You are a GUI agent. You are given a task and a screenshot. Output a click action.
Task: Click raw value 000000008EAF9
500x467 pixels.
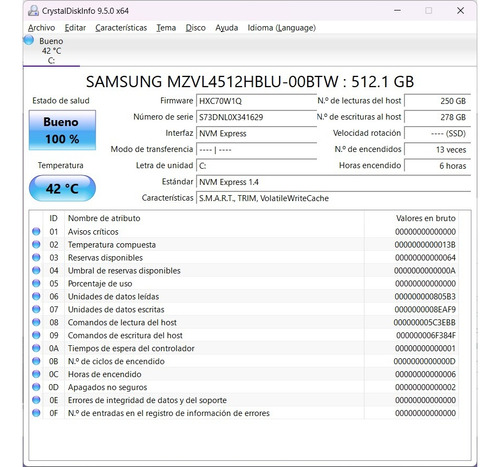(425, 310)
